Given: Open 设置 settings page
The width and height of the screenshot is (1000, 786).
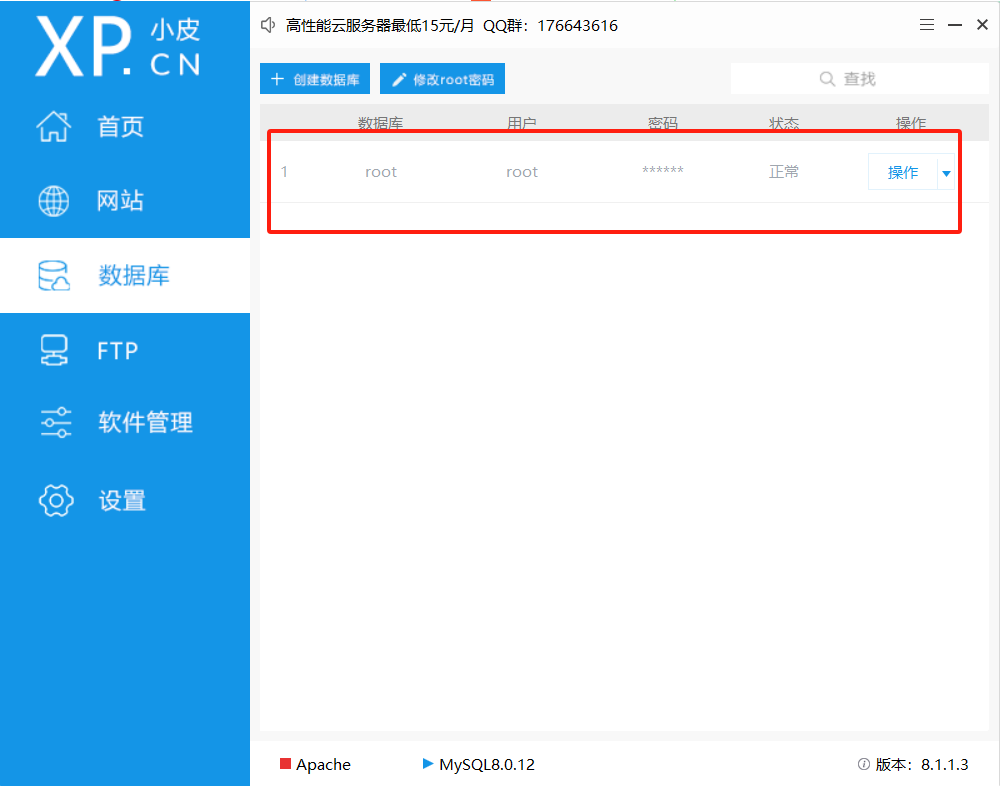Looking at the screenshot, I should [124, 501].
